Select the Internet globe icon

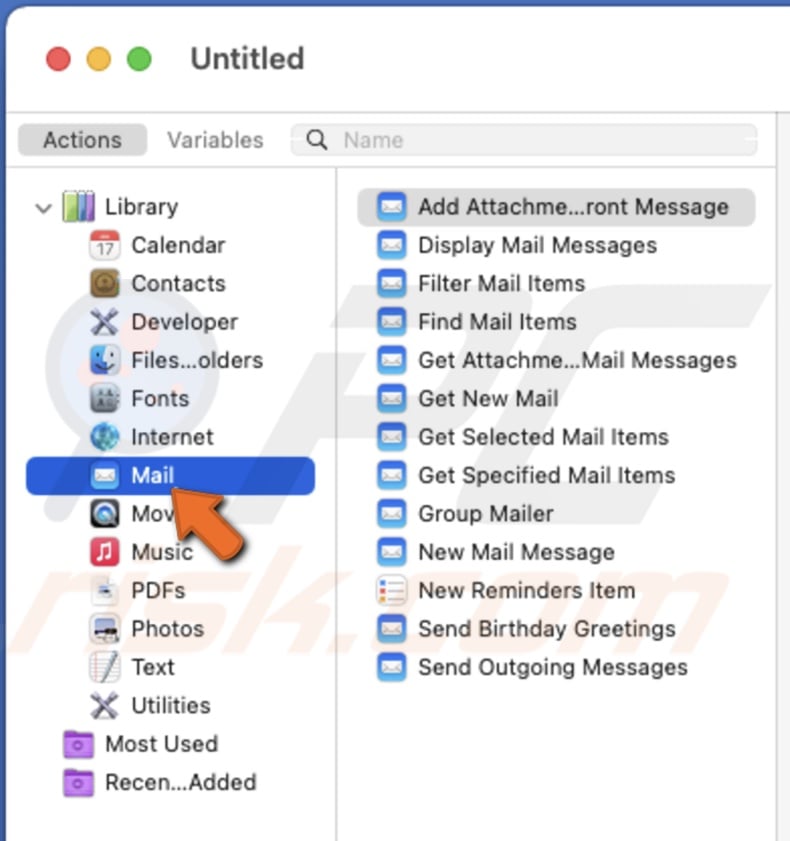(x=105, y=437)
